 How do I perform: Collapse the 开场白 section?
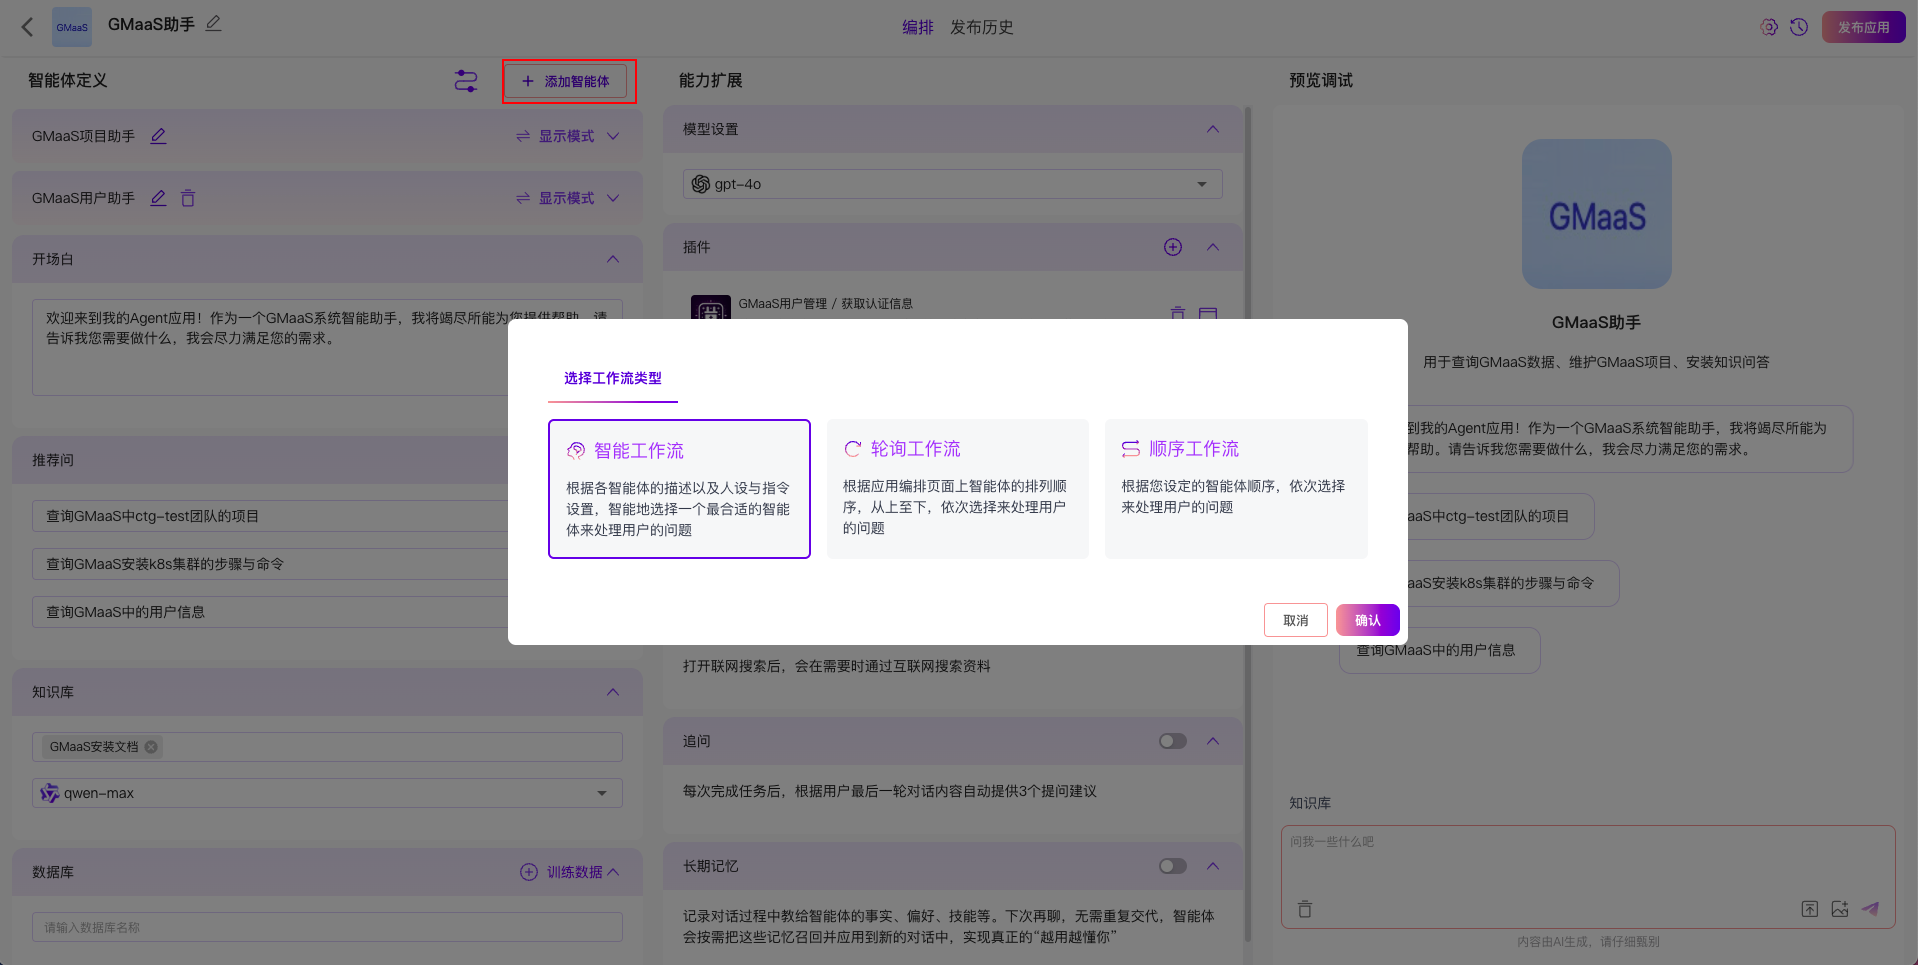point(613,259)
